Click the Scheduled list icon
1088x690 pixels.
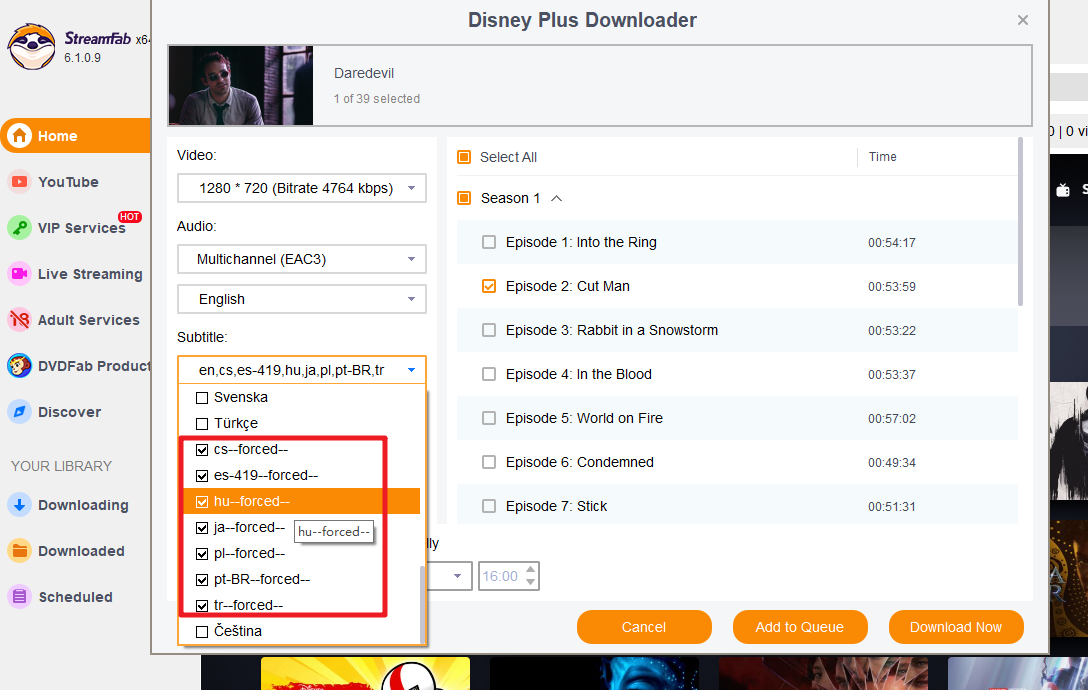pyautogui.click(x=19, y=596)
